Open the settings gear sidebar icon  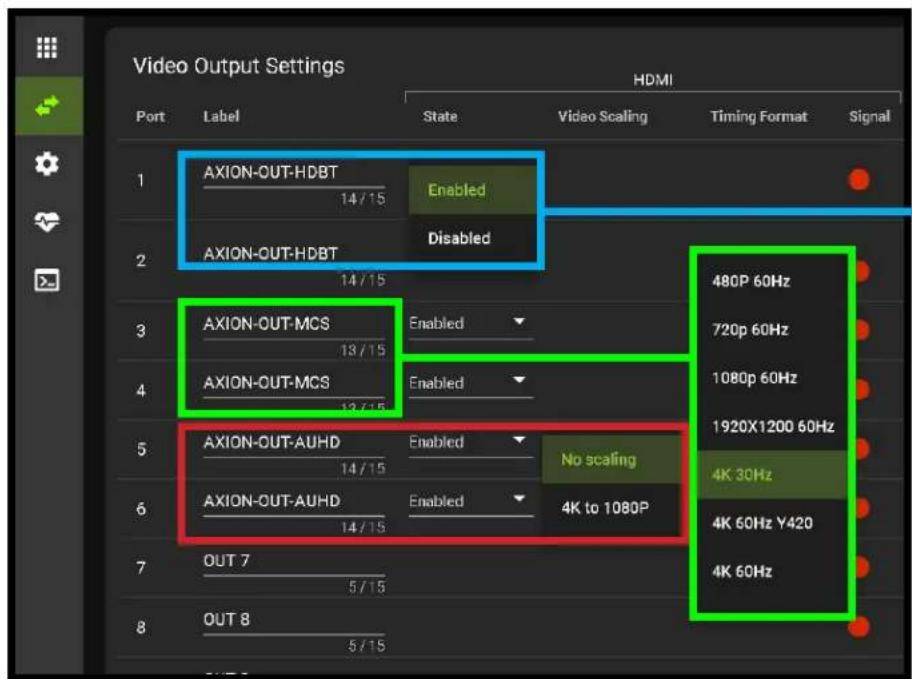point(47,164)
